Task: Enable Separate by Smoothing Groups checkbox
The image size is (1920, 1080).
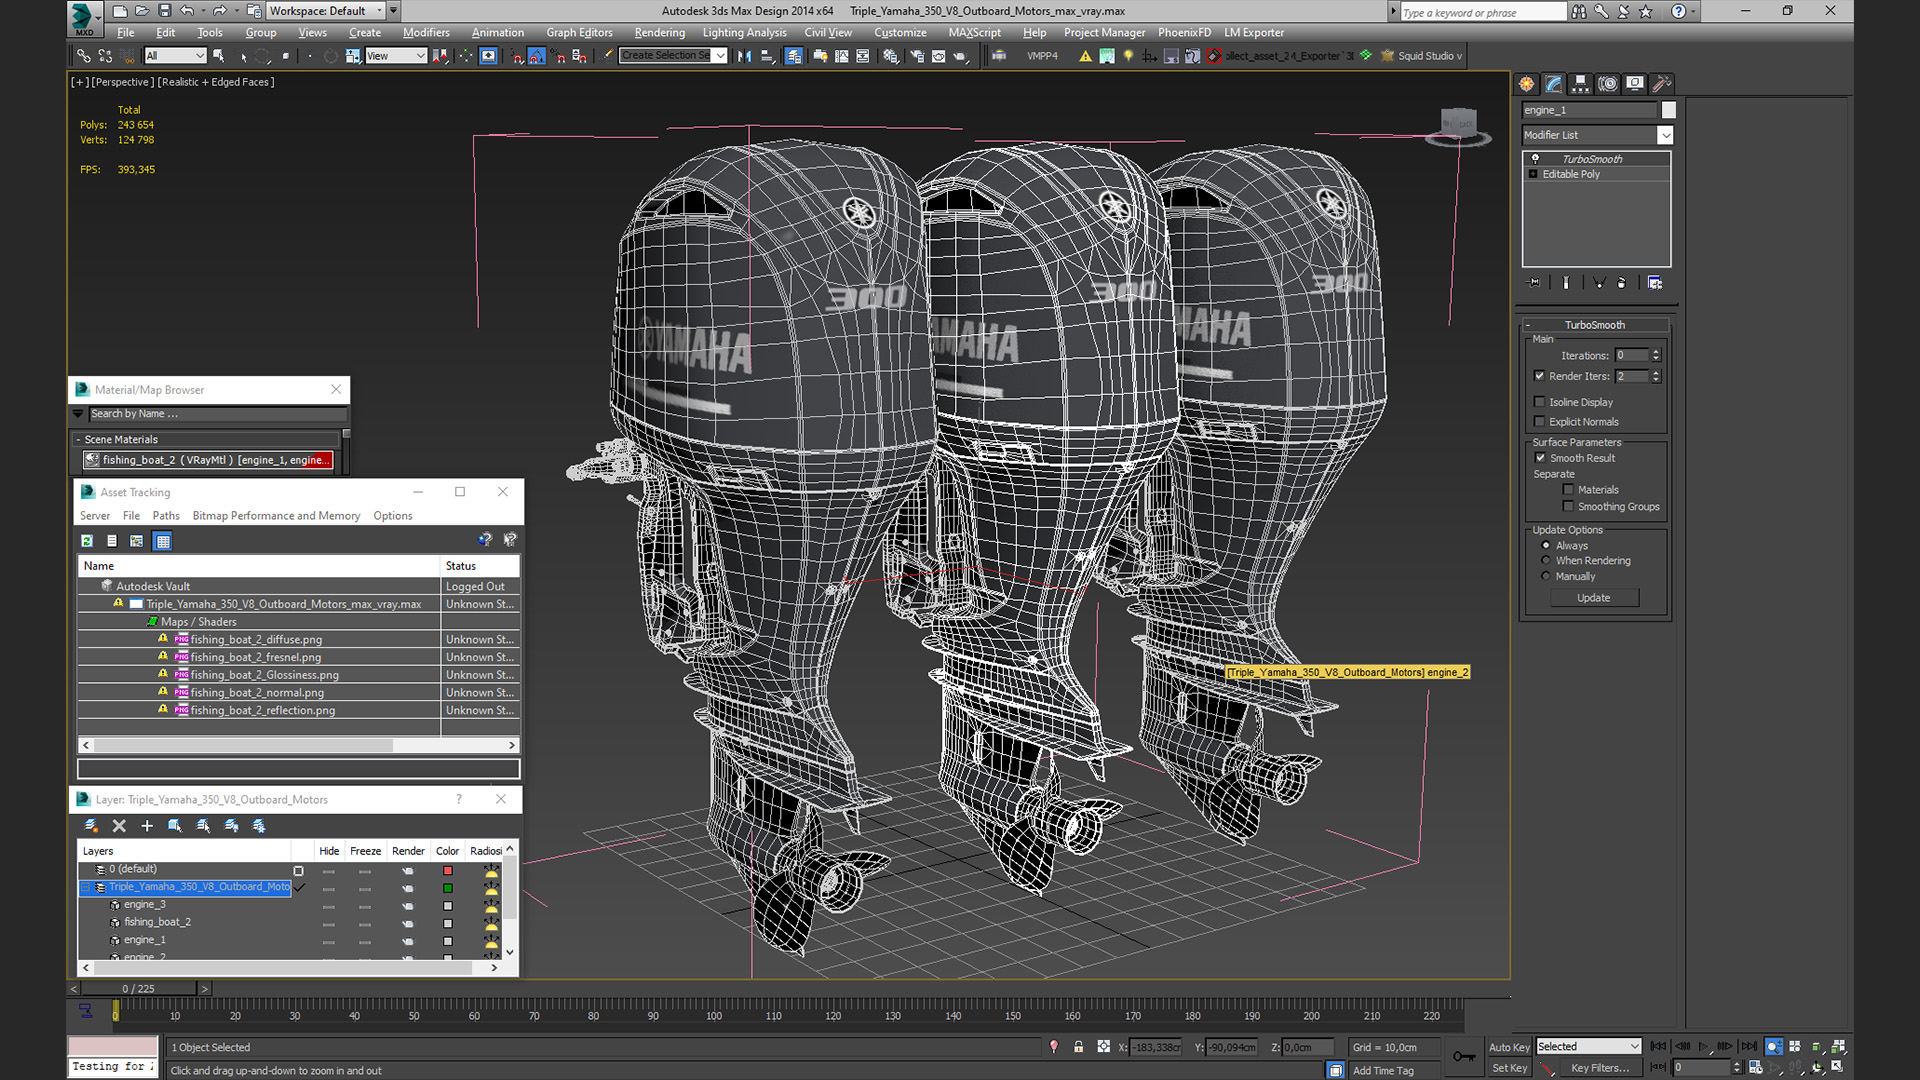Action: click(1568, 507)
